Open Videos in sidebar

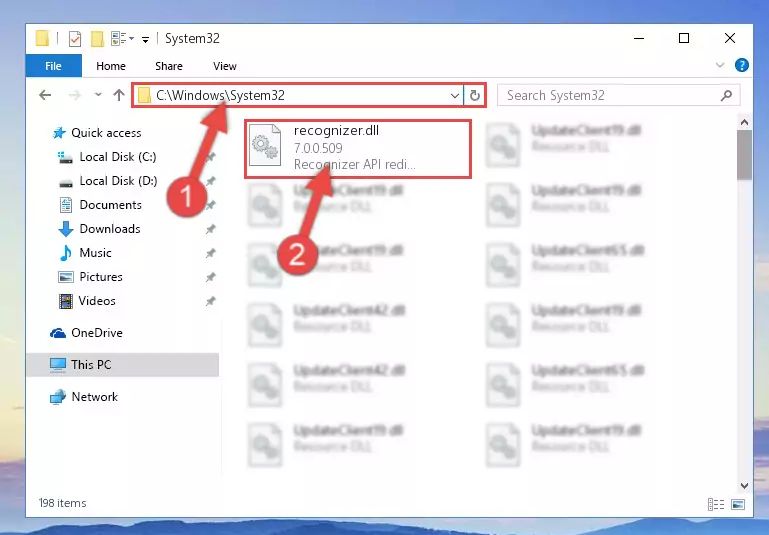point(97,301)
